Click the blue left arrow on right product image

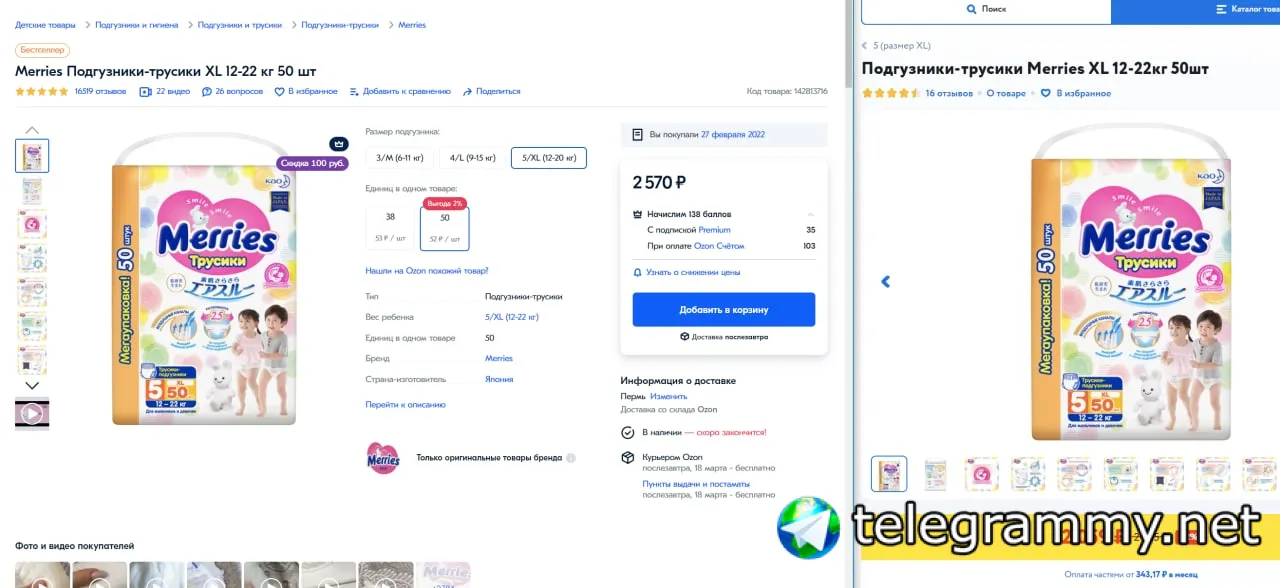[x=885, y=282]
